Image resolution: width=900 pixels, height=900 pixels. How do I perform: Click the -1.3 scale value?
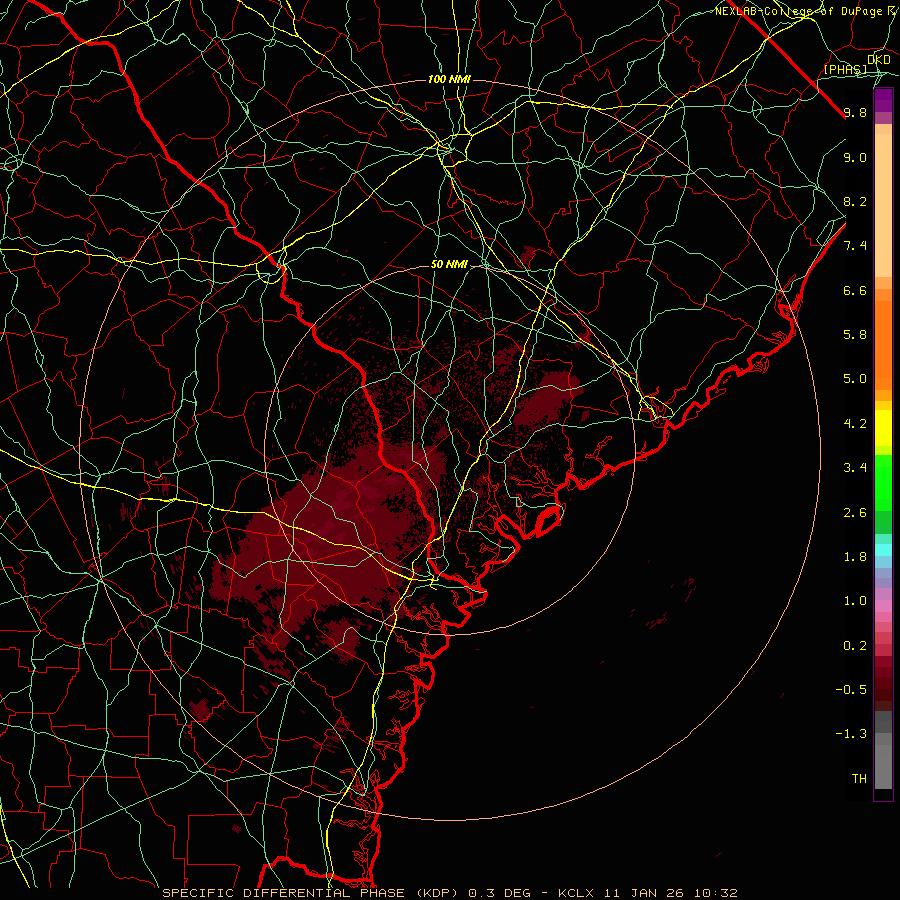click(851, 734)
